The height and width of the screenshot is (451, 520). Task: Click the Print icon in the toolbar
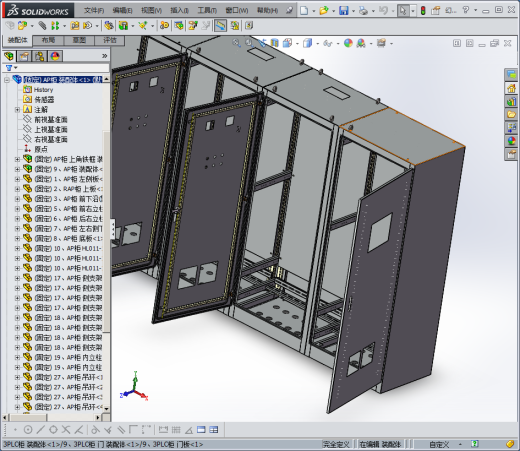tap(363, 10)
